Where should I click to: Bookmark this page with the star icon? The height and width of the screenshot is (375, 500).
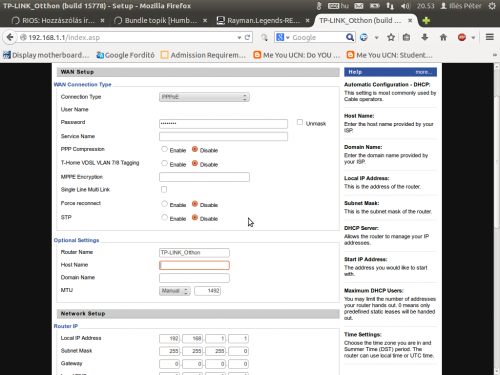click(391, 37)
